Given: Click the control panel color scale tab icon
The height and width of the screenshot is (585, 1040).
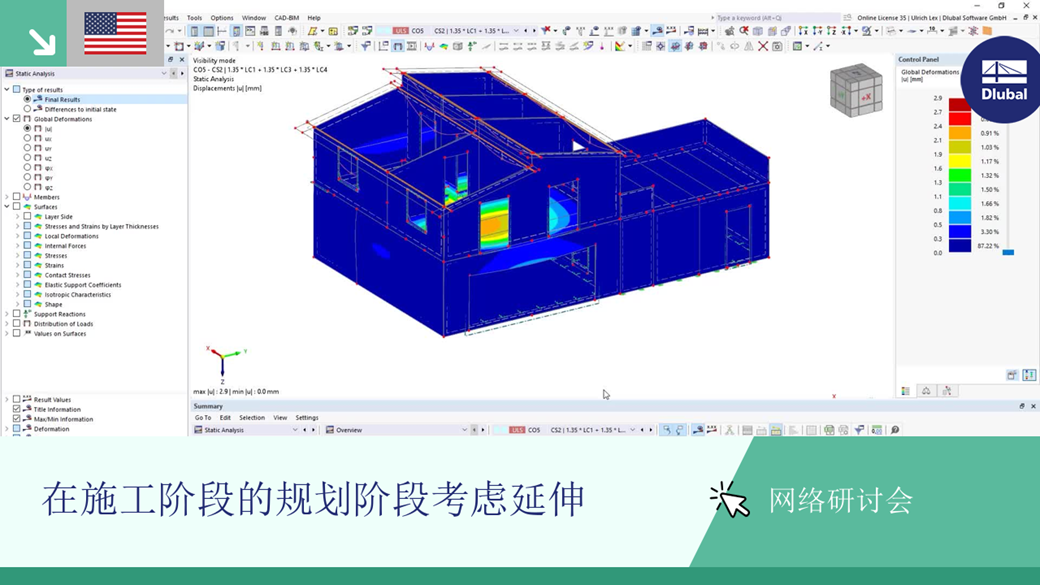Looking at the screenshot, I should pos(905,391).
